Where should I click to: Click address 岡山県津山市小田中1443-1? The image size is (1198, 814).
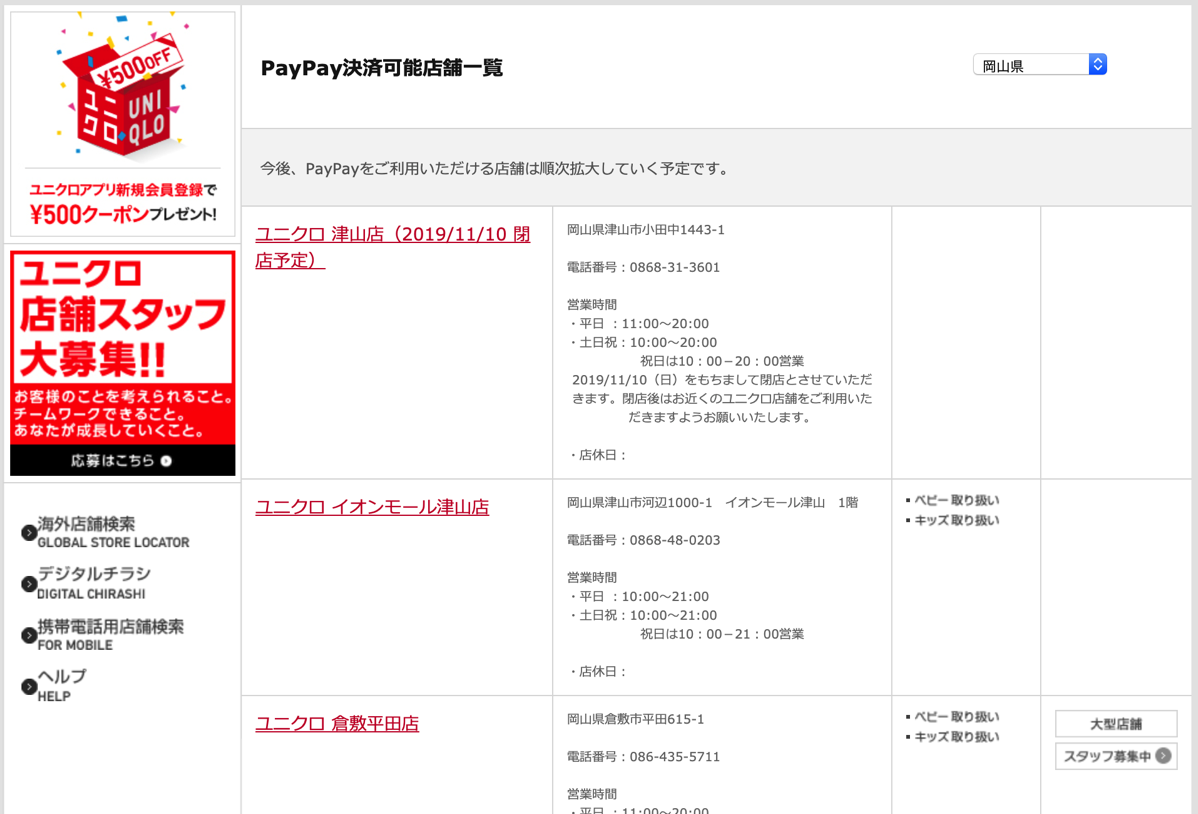click(x=646, y=230)
